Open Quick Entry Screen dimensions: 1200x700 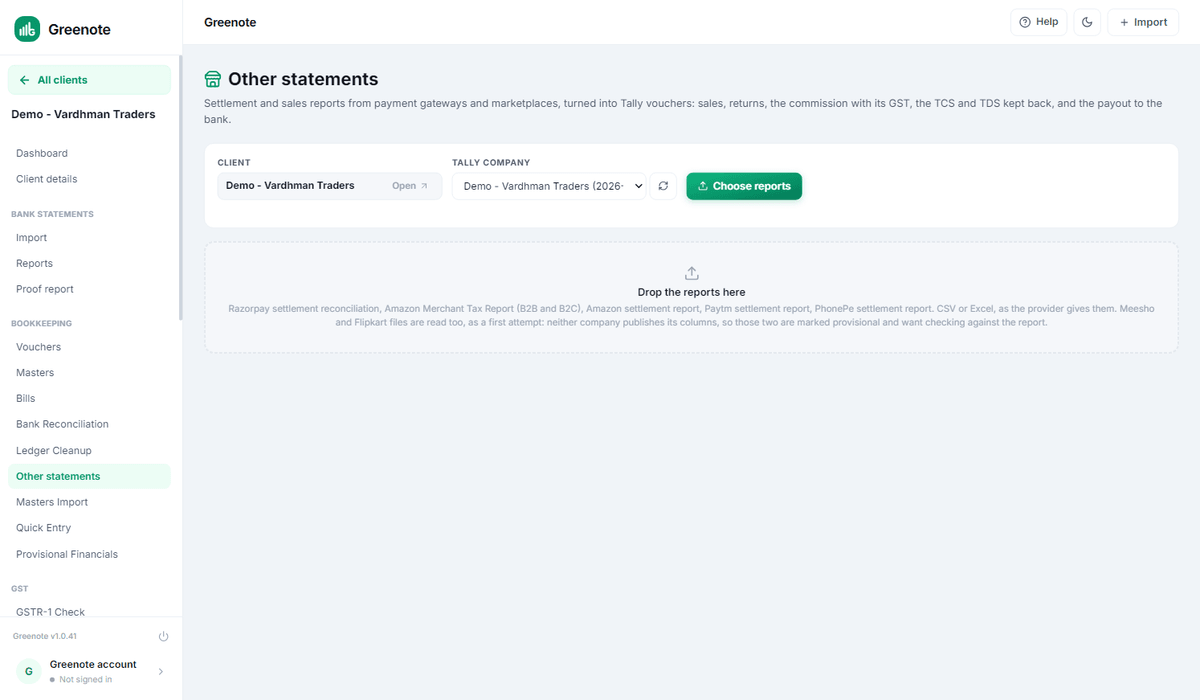coord(89,528)
